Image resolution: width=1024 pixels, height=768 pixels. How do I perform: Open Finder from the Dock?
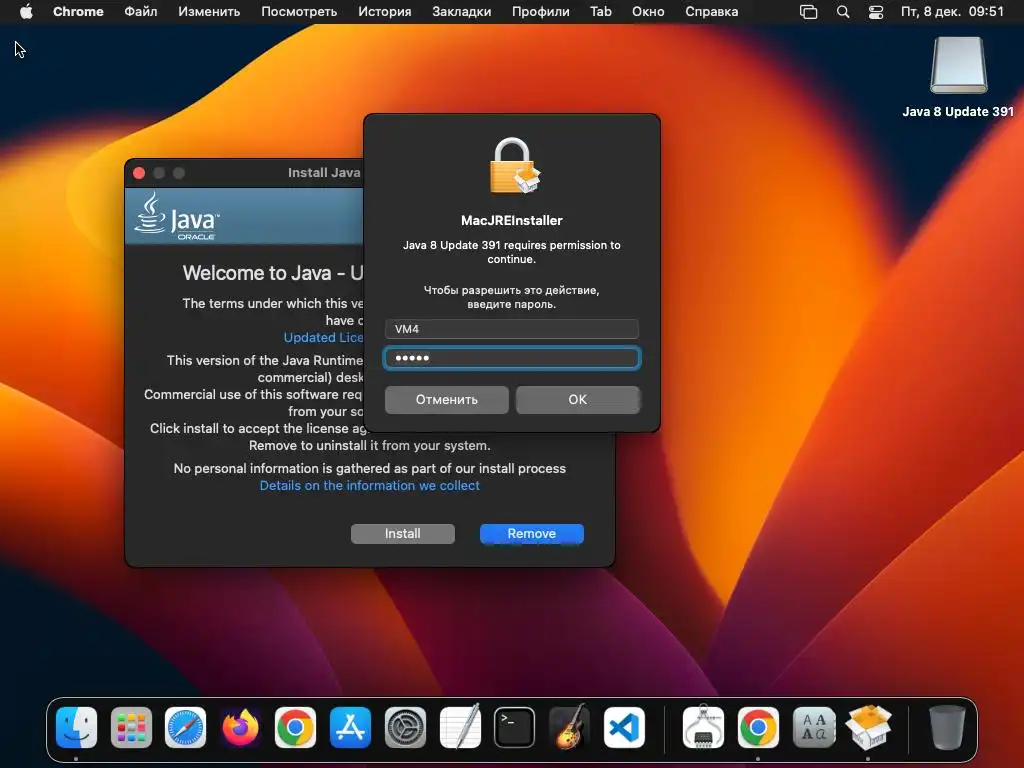coord(76,728)
